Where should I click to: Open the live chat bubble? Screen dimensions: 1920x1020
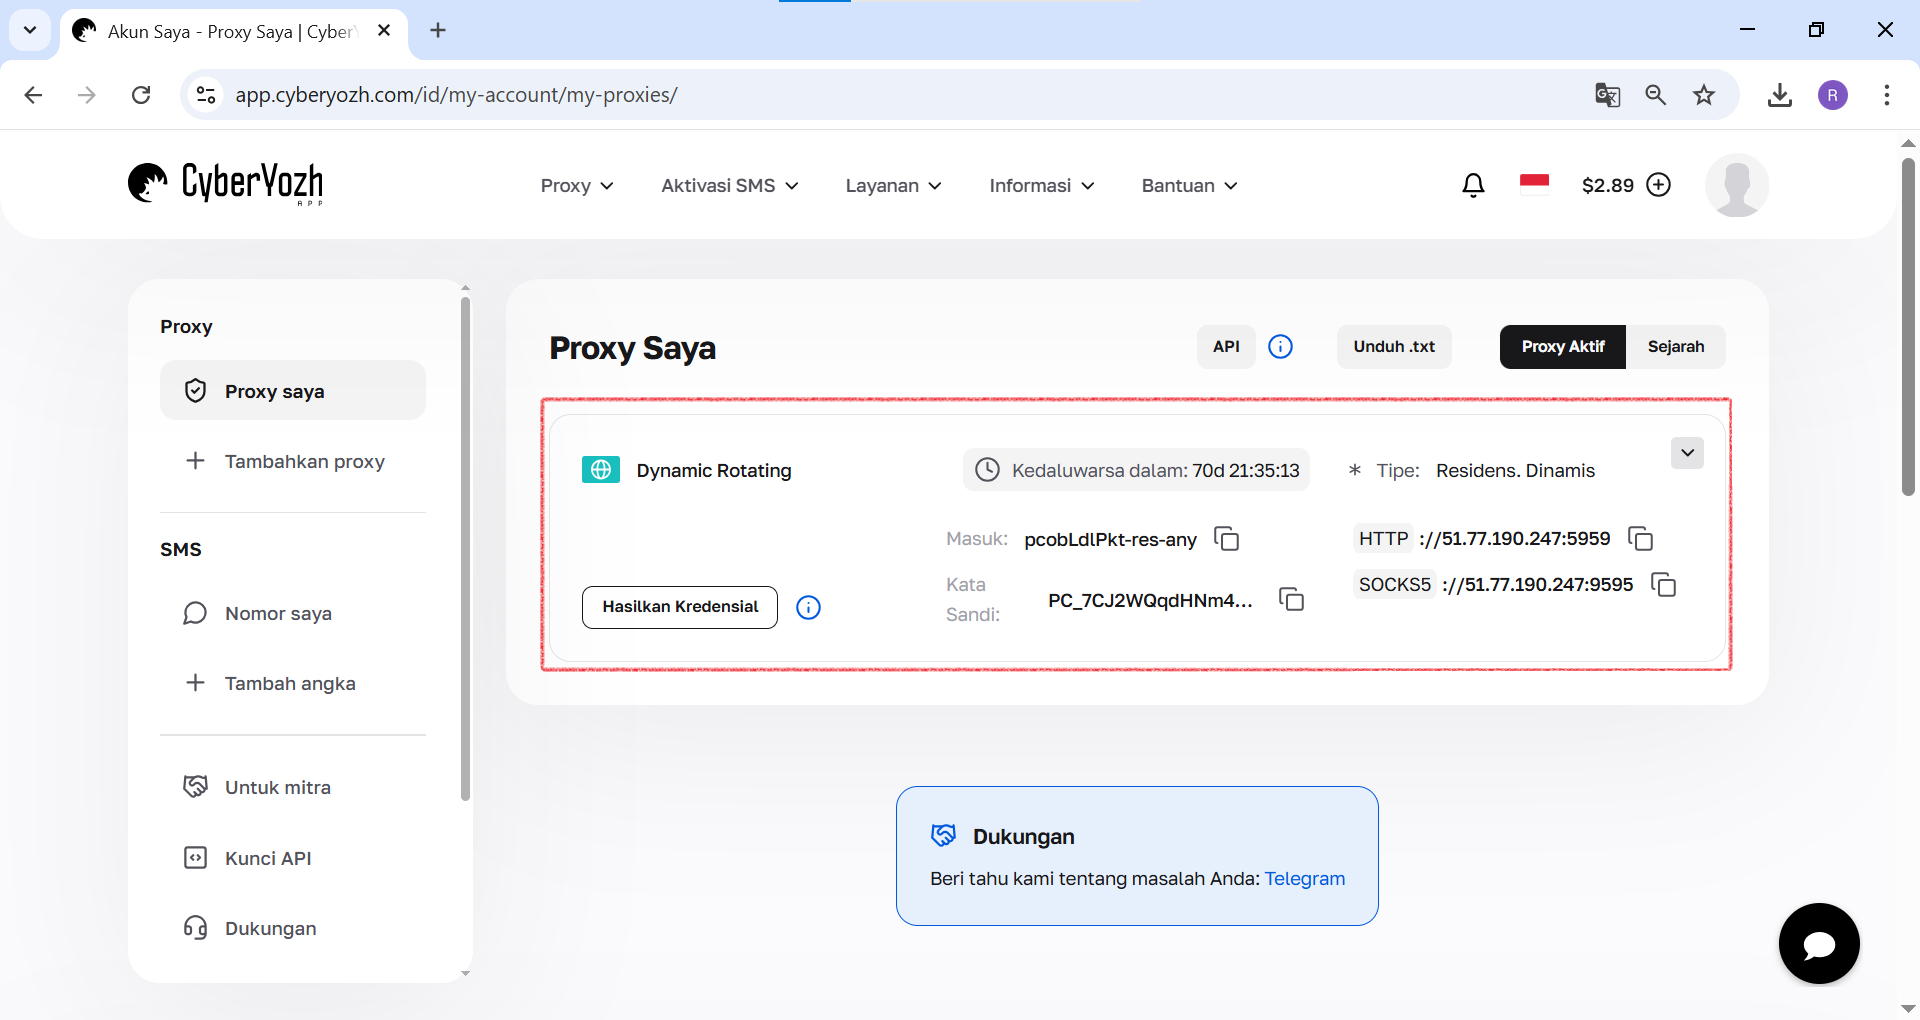tap(1818, 943)
